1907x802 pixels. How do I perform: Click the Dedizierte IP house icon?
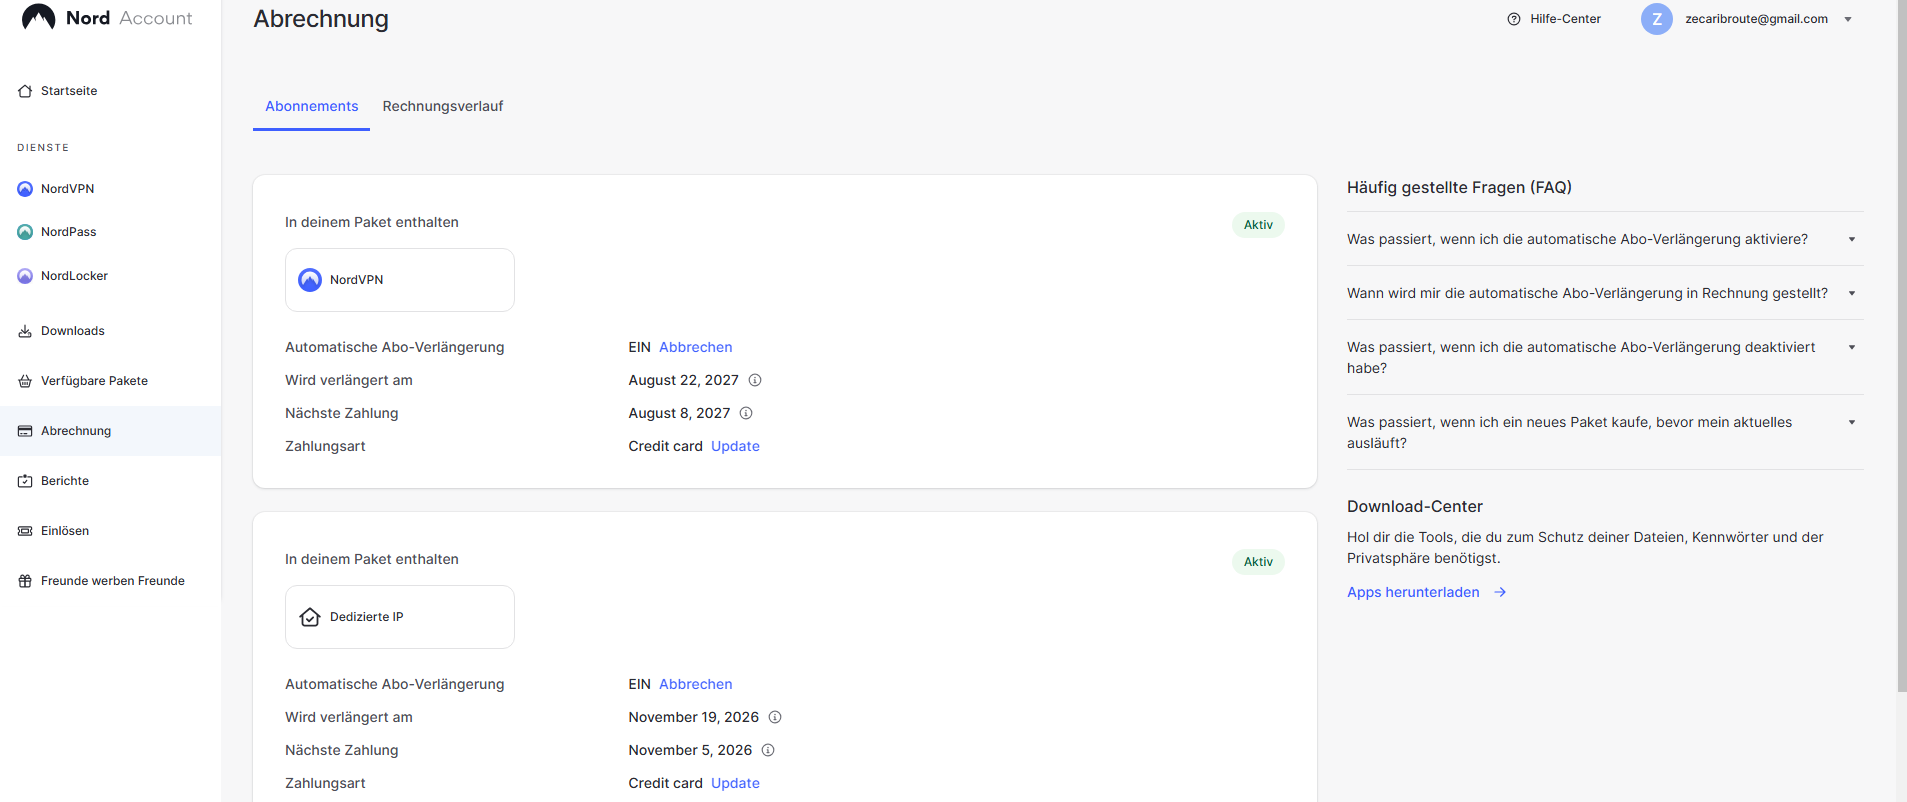point(310,617)
